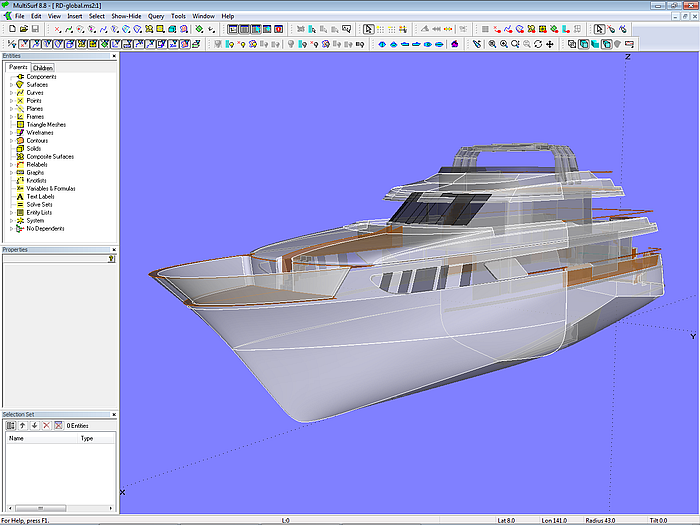Switch to the Children tab
The image size is (700, 525).
pyautogui.click(x=43, y=68)
